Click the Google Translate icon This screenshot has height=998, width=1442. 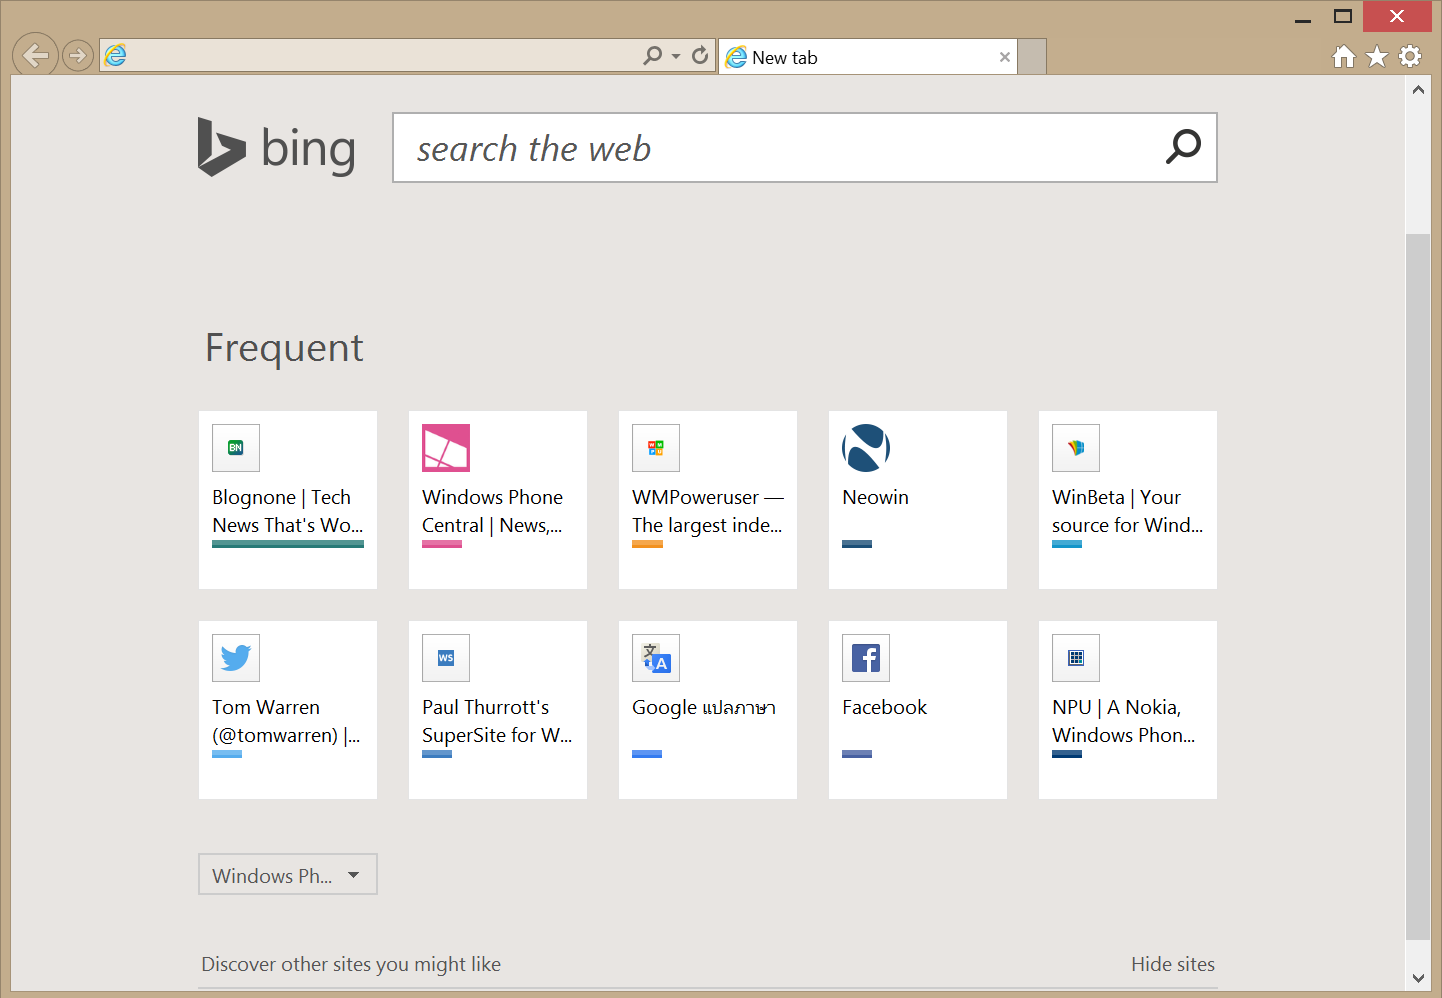656,658
